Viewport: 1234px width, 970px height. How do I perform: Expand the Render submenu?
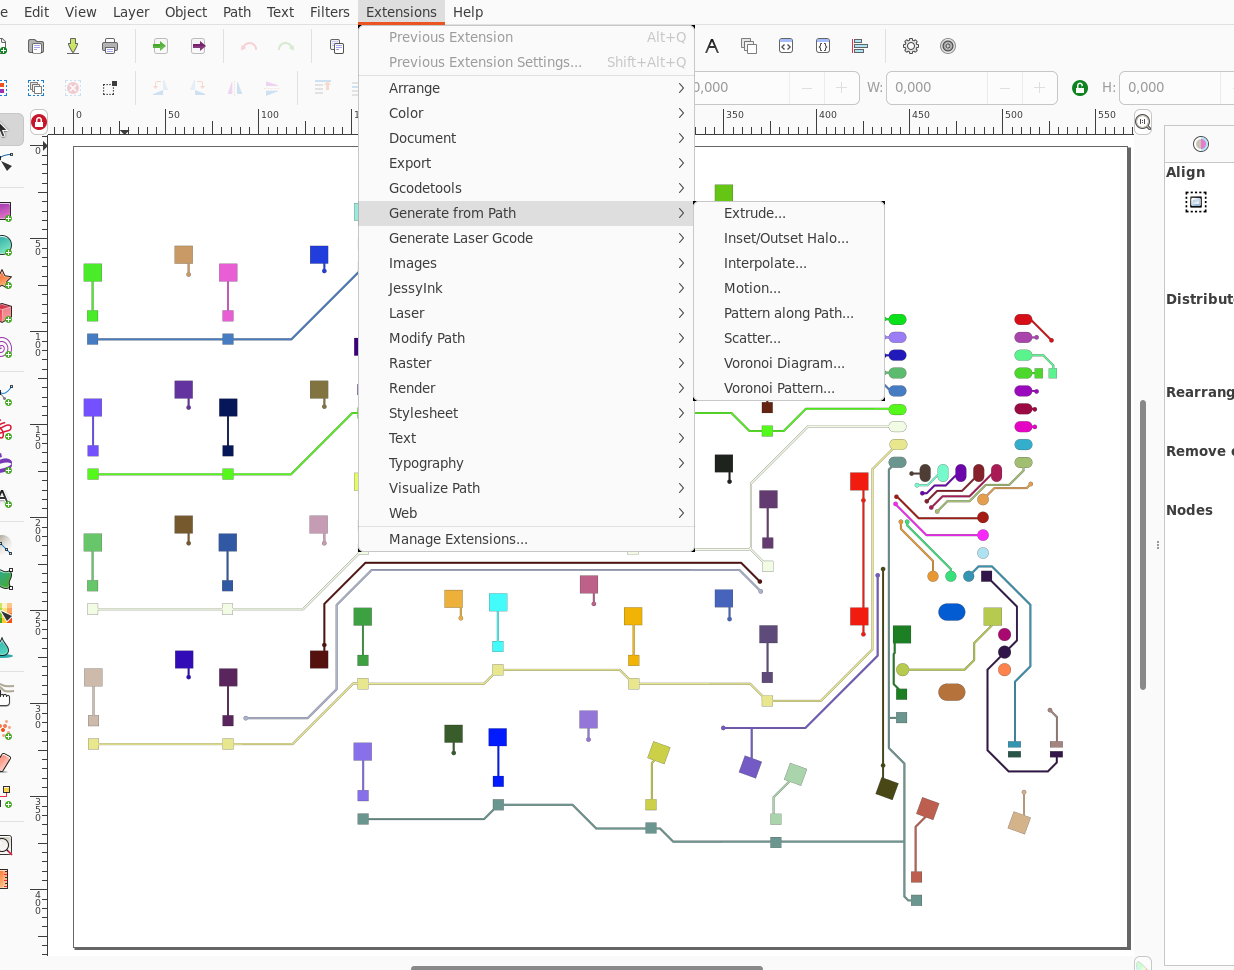(x=526, y=388)
